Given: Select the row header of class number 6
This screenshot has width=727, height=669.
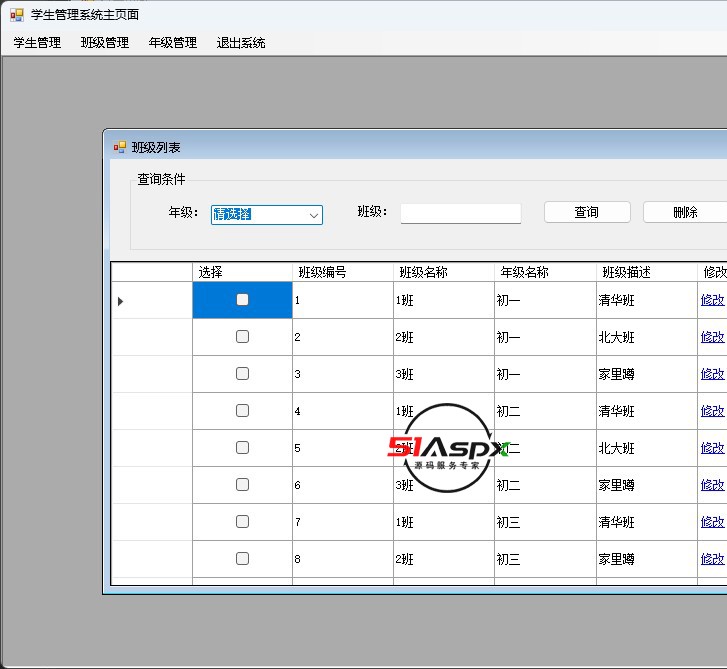Looking at the screenshot, I should coord(151,485).
